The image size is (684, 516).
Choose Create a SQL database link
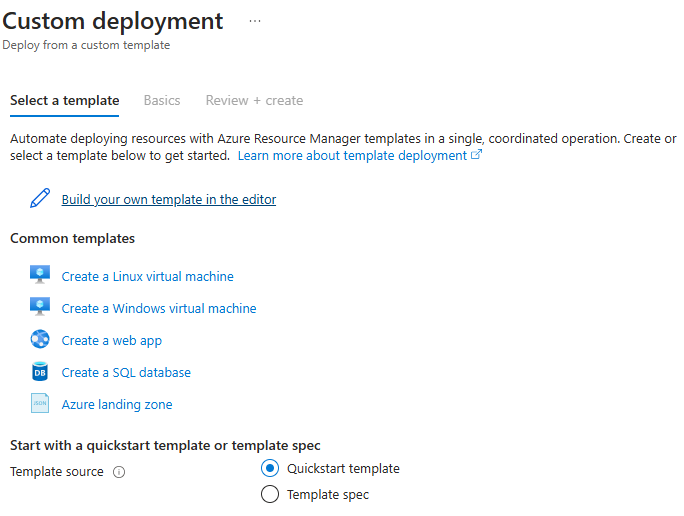(x=126, y=372)
